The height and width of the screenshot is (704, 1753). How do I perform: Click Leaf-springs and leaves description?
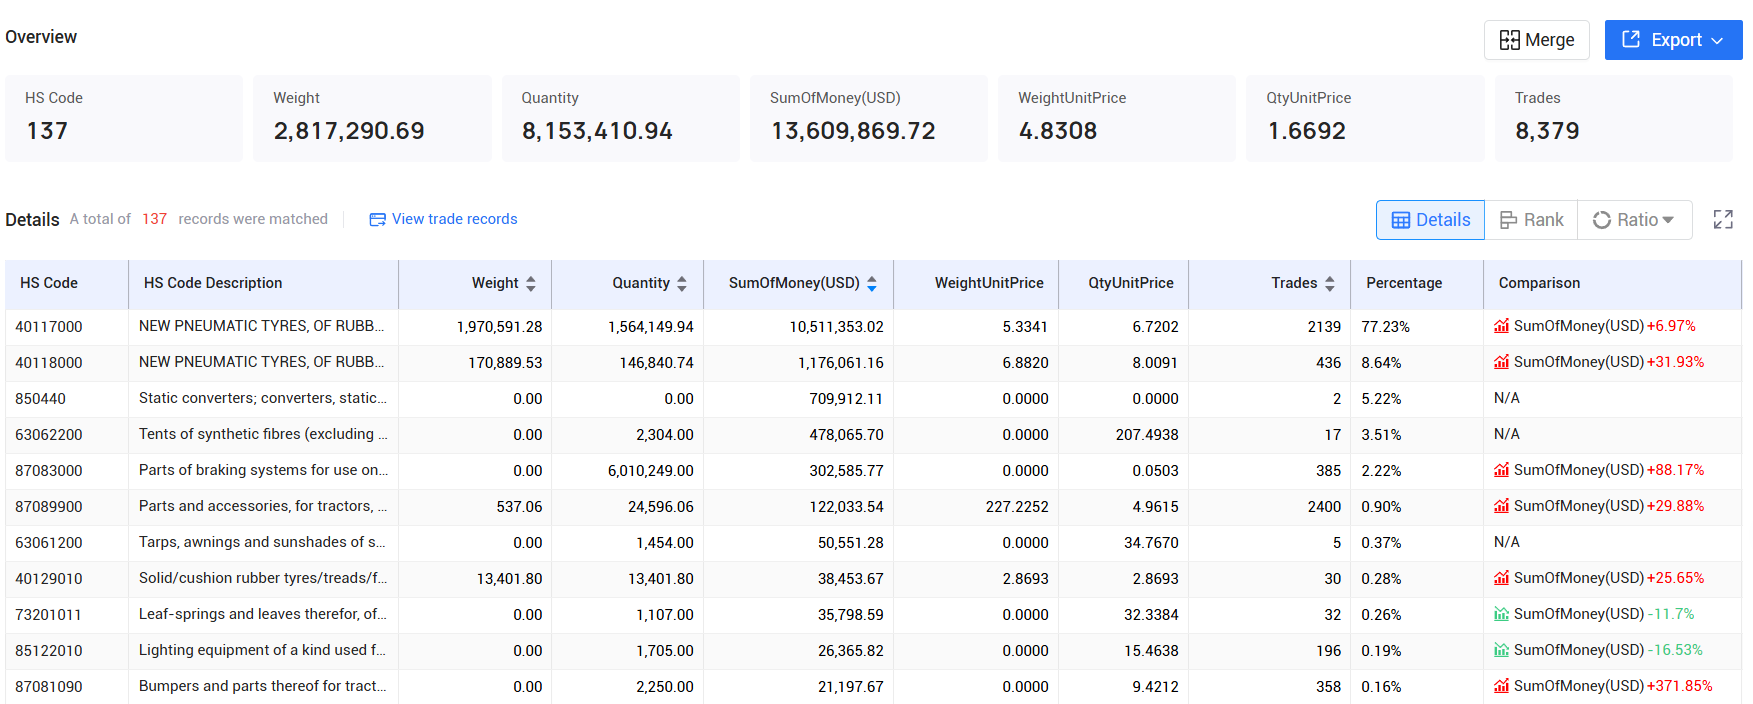click(263, 614)
